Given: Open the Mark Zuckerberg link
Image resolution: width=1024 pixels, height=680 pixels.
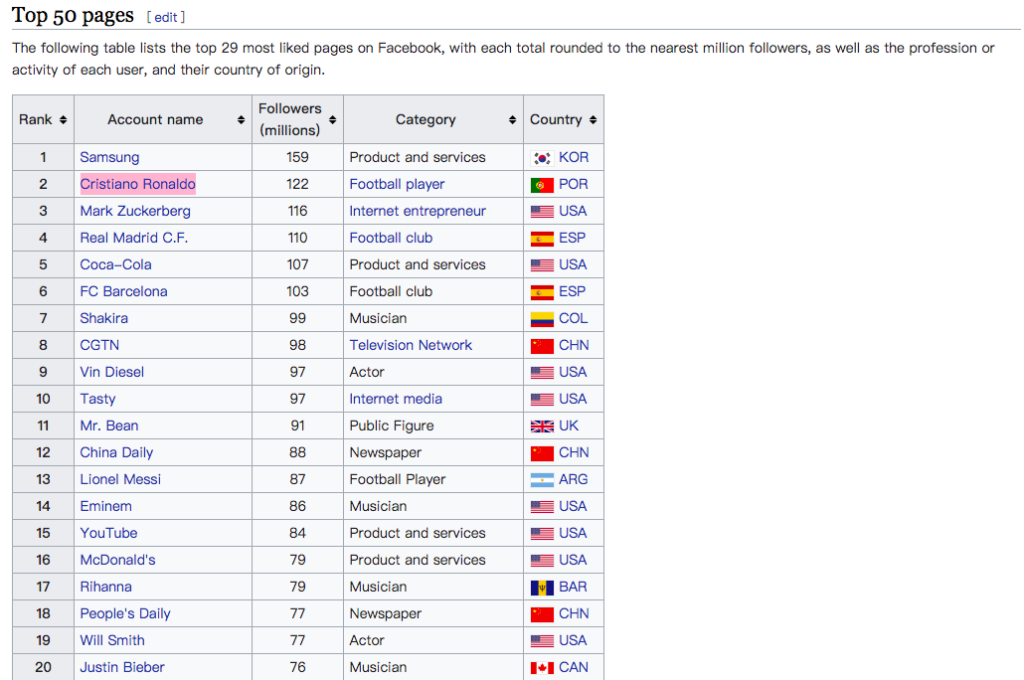Looking at the screenshot, I should 135,211.
